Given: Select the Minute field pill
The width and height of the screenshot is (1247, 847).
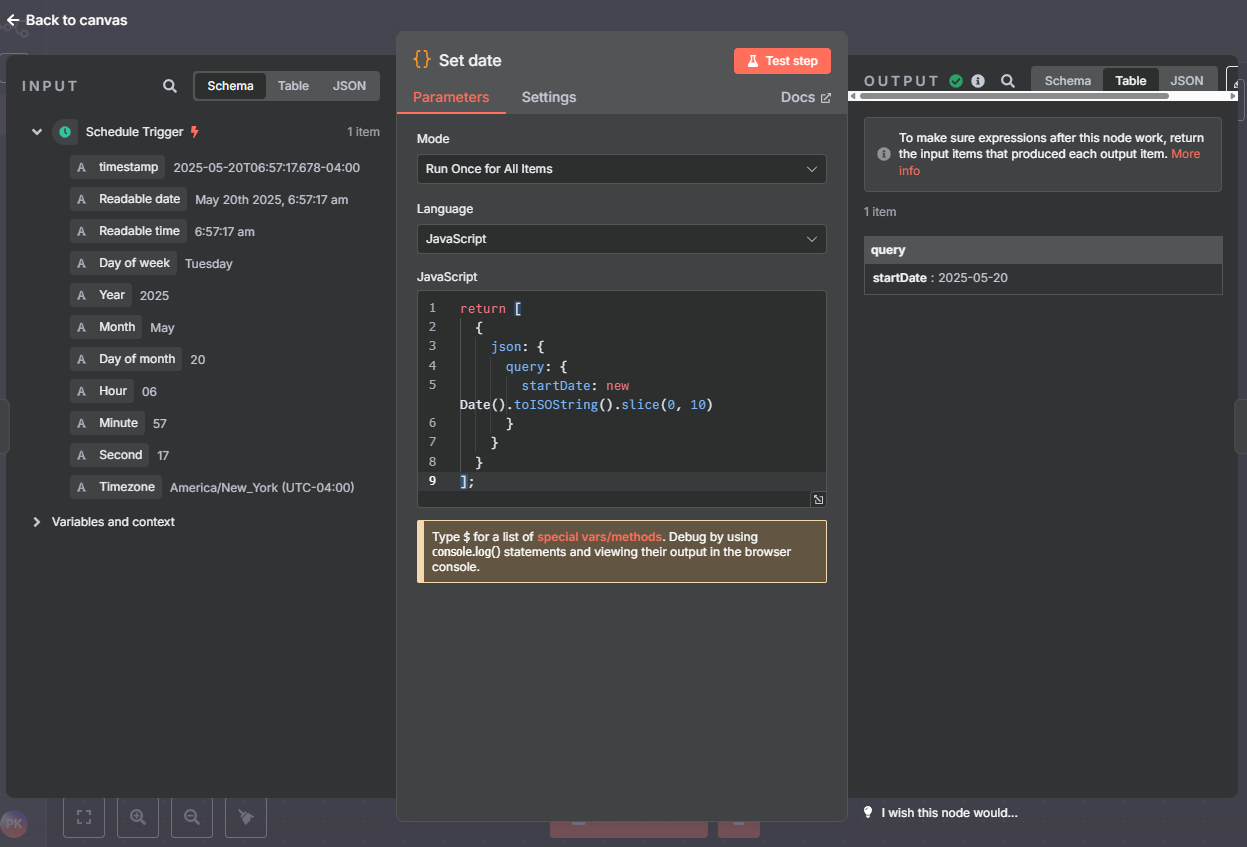Looking at the screenshot, I should [108, 423].
